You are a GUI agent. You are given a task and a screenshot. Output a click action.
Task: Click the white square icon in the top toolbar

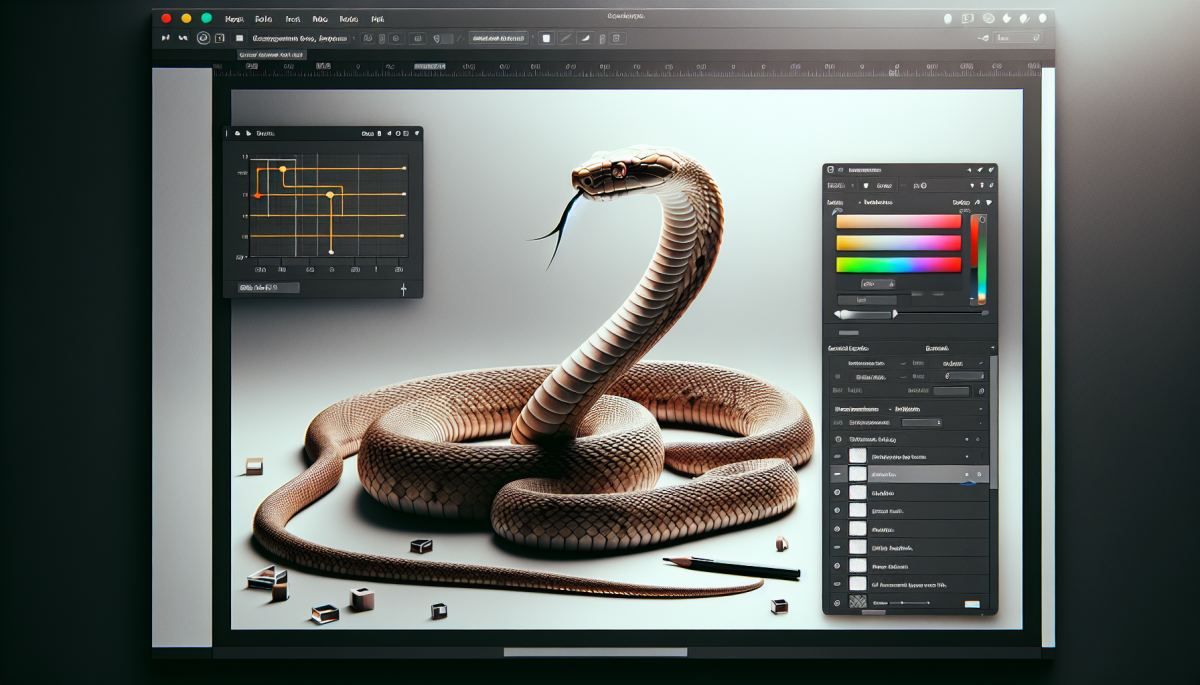(x=545, y=38)
